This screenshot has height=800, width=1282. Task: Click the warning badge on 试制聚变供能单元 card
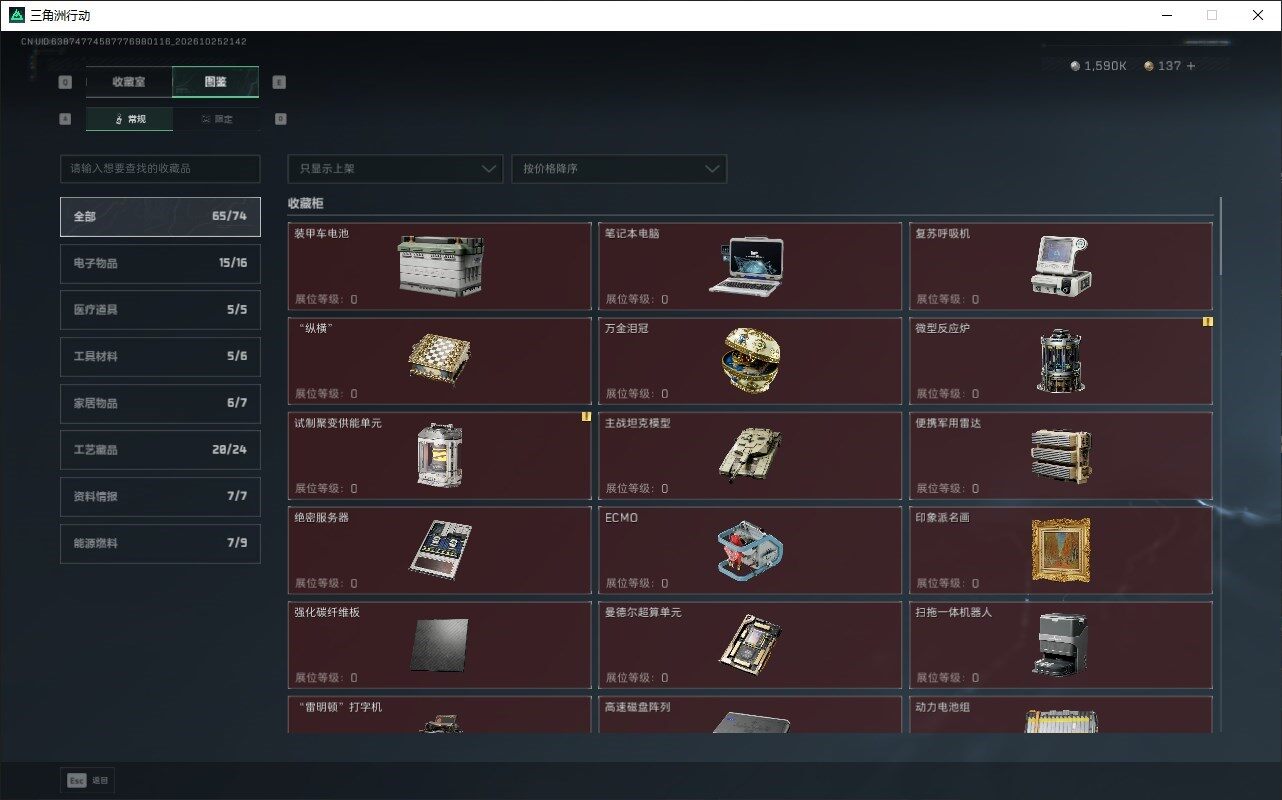click(x=586, y=417)
